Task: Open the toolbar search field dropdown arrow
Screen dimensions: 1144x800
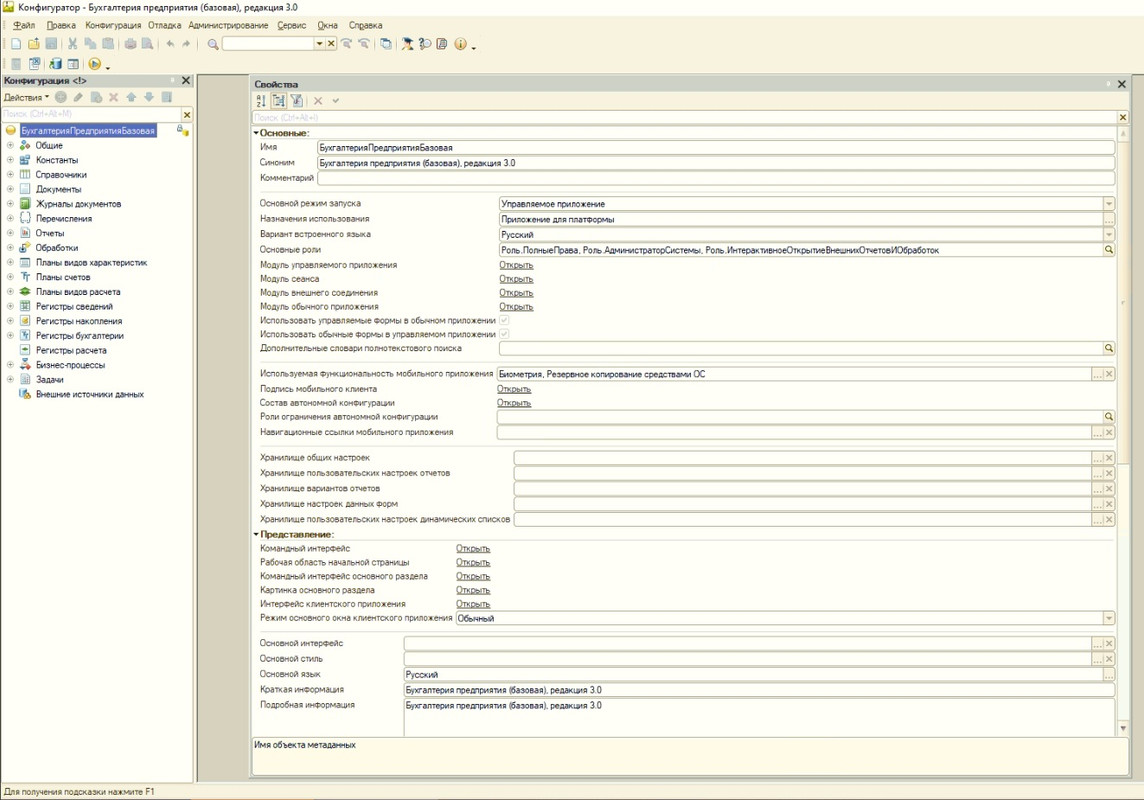Action: (319, 44)
